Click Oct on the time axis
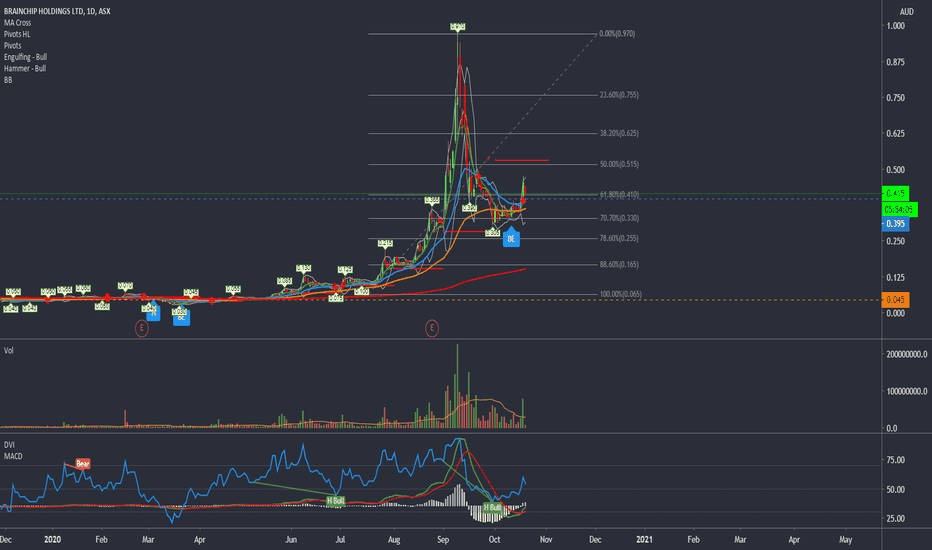This screenshot has height=550, width=932. (494, 540)
